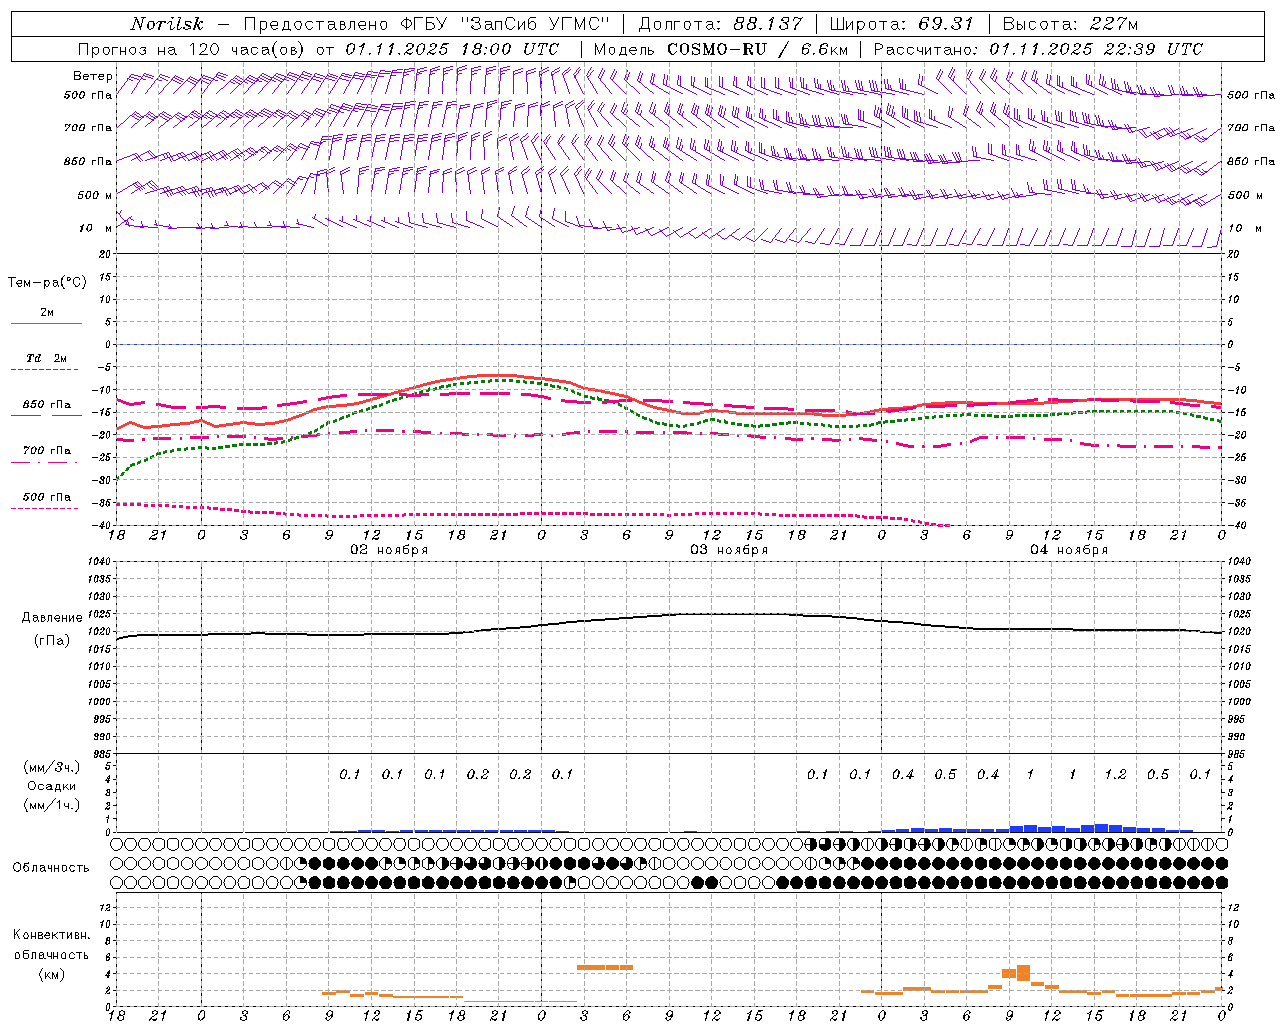Click the '(мм/1ч.)' precipitation unit label
Image resolution: width=1280 pixels, height=1024 pixels.
(52, 805)
